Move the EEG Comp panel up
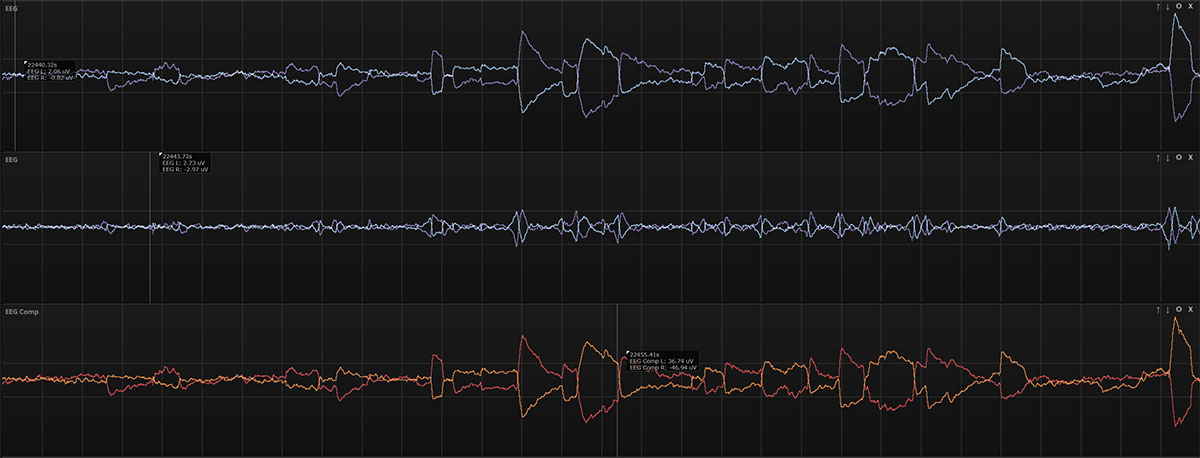The height and width of the screenshot is (458, 1200). (x=1158, y=310)
